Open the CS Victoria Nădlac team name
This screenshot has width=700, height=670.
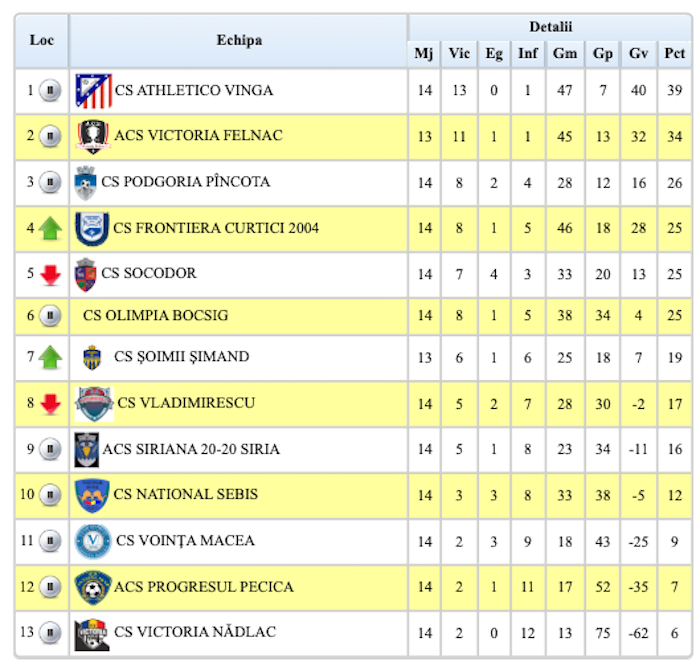pos(194,632)
